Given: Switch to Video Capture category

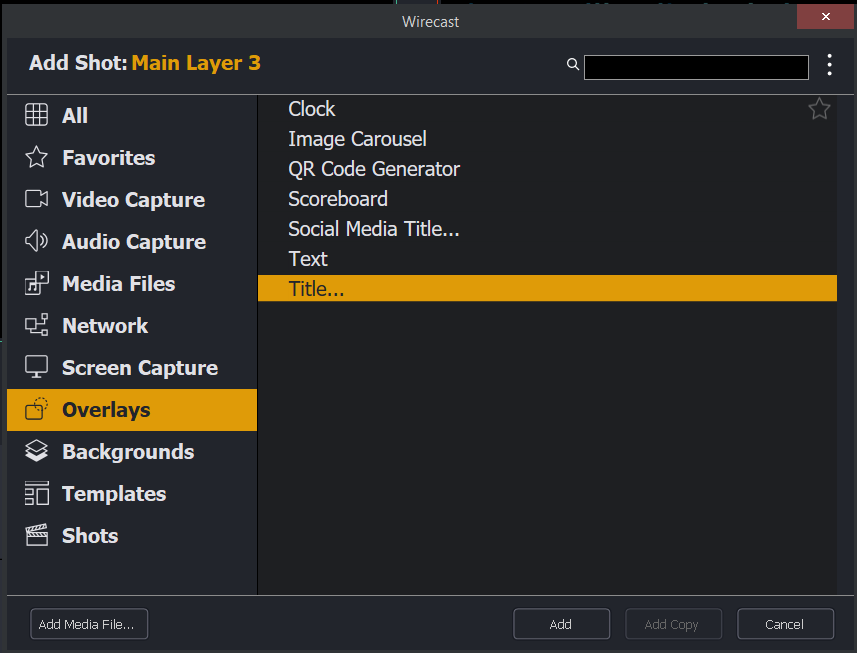Looking at the screenshot, I should click(x=133, y=199).
